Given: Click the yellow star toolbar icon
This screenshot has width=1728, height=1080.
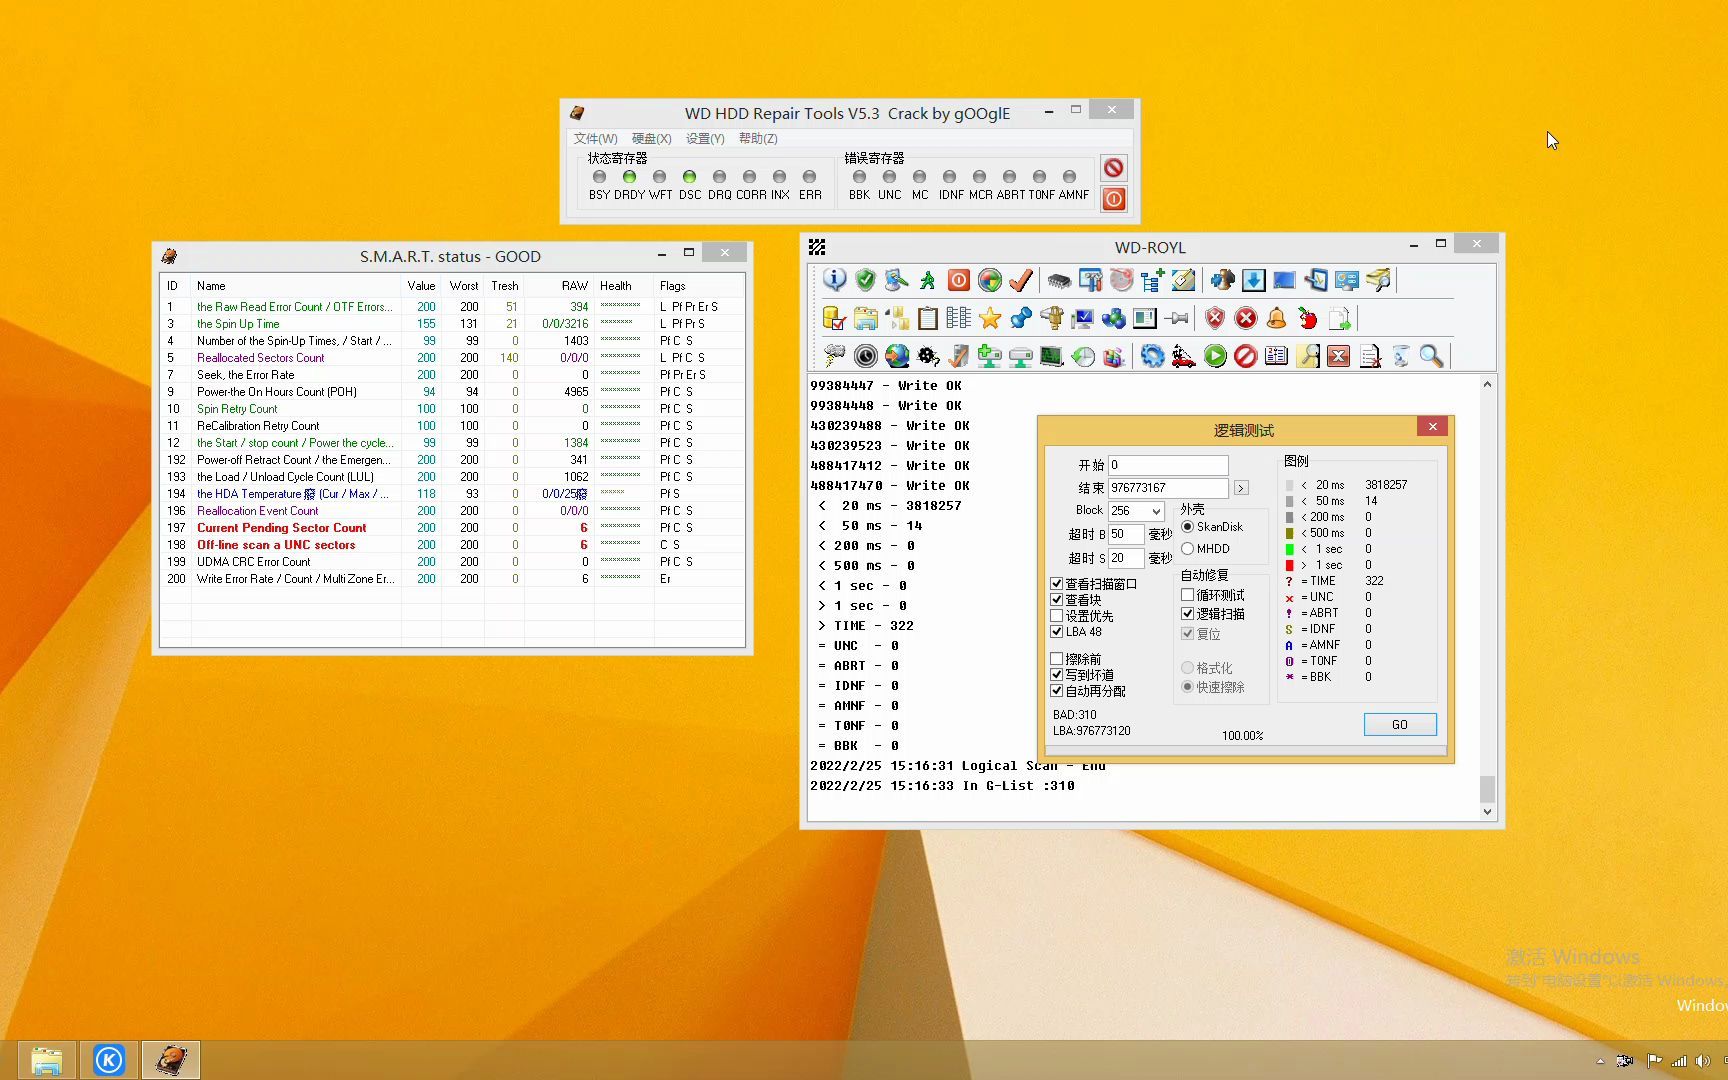Looking at the screenshot, I should tap(990, 318).
